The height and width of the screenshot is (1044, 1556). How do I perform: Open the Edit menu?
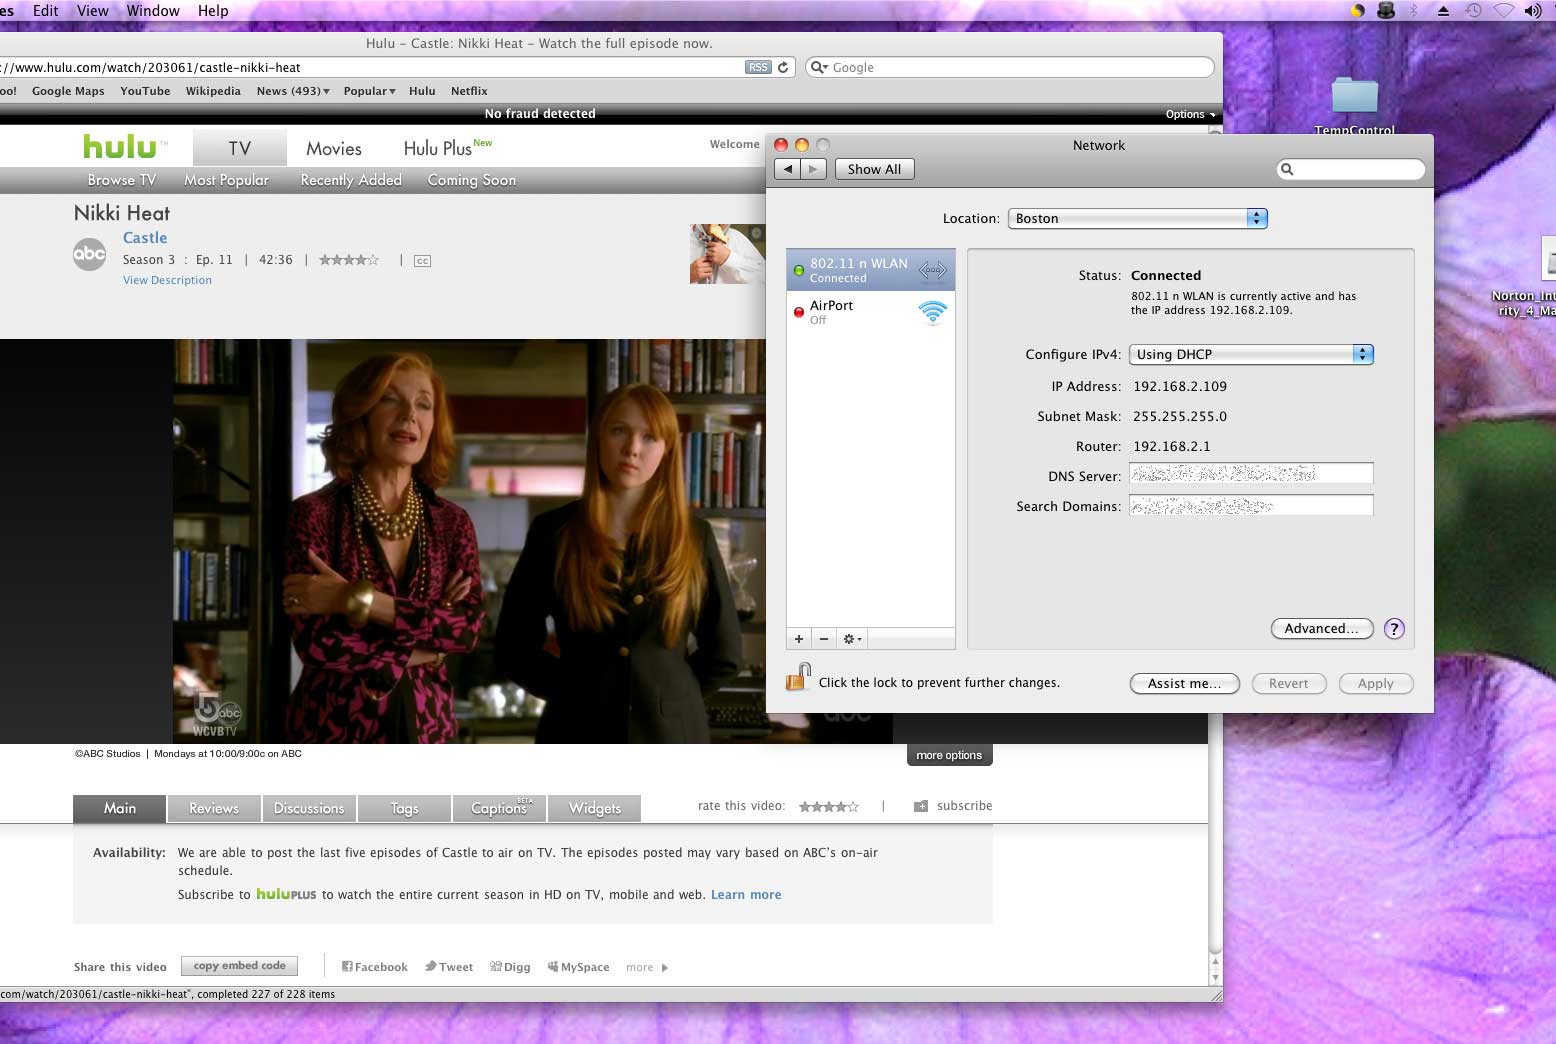coord(45,11)
